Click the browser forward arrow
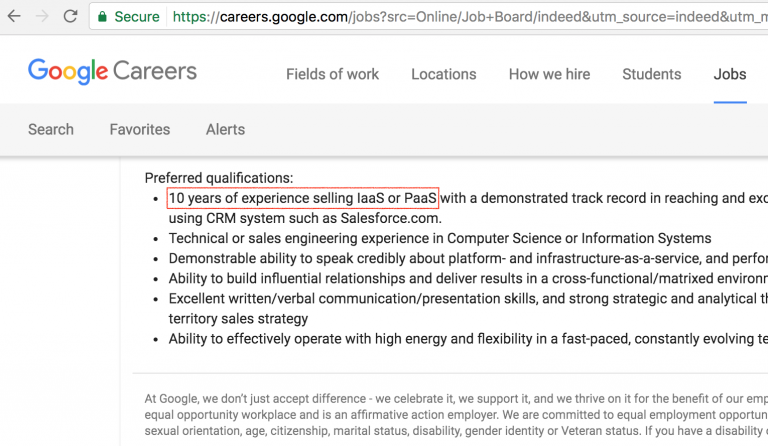Image resolution: width=768 pixels, height=446 pixels. coord(42,16)
